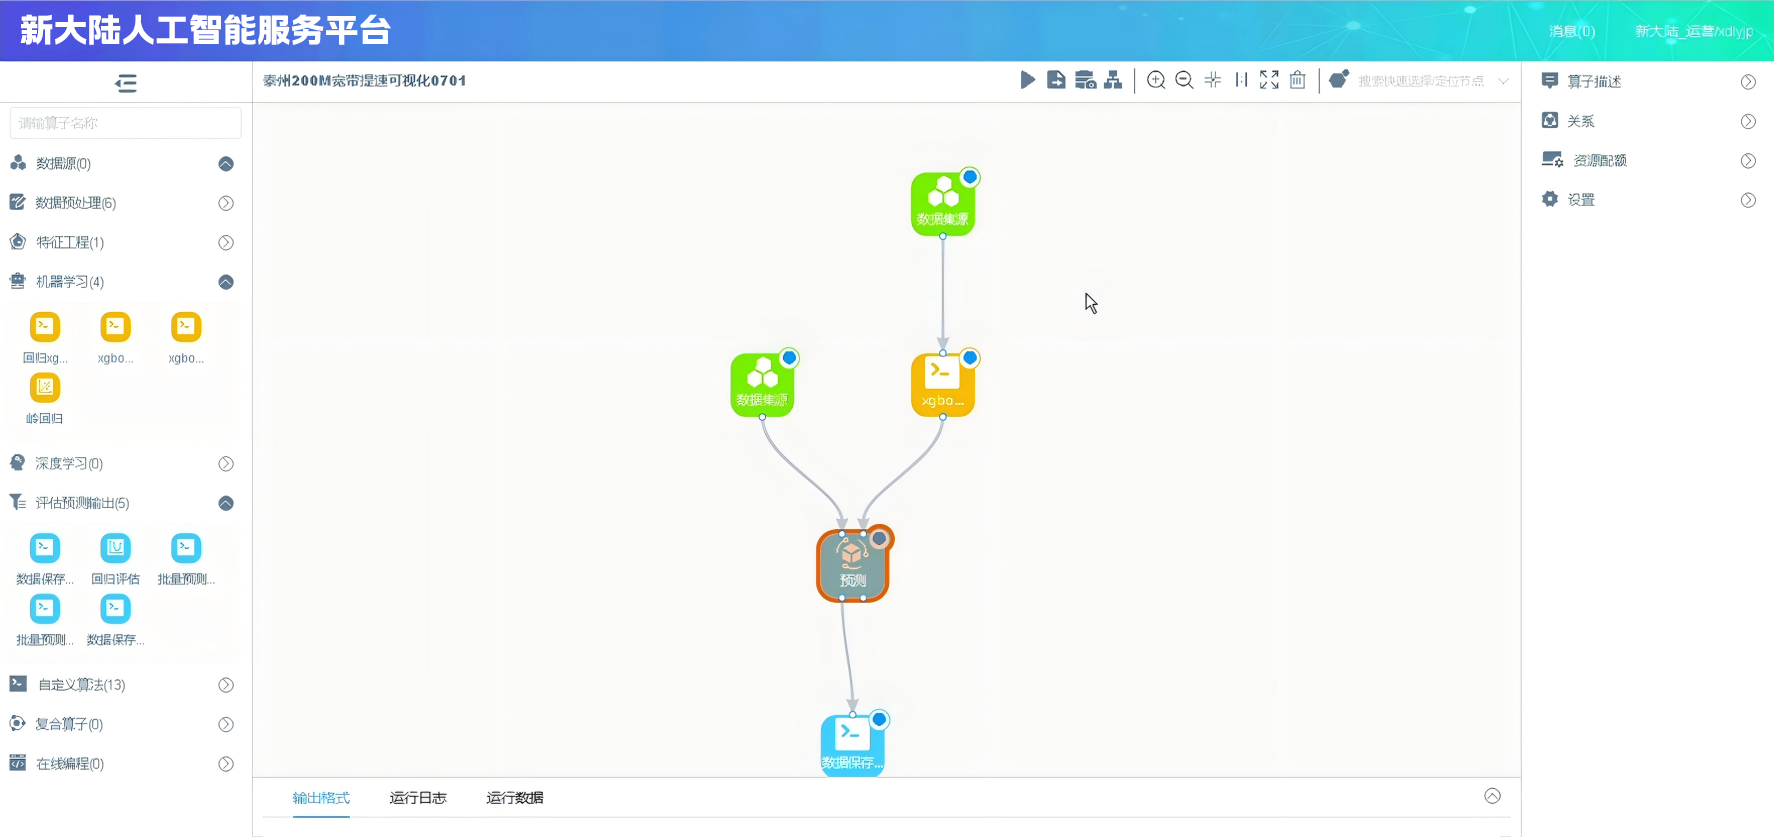Toggle the left sidebar collapse icon
1774x837 pixels.
click(x=126, y=83)
